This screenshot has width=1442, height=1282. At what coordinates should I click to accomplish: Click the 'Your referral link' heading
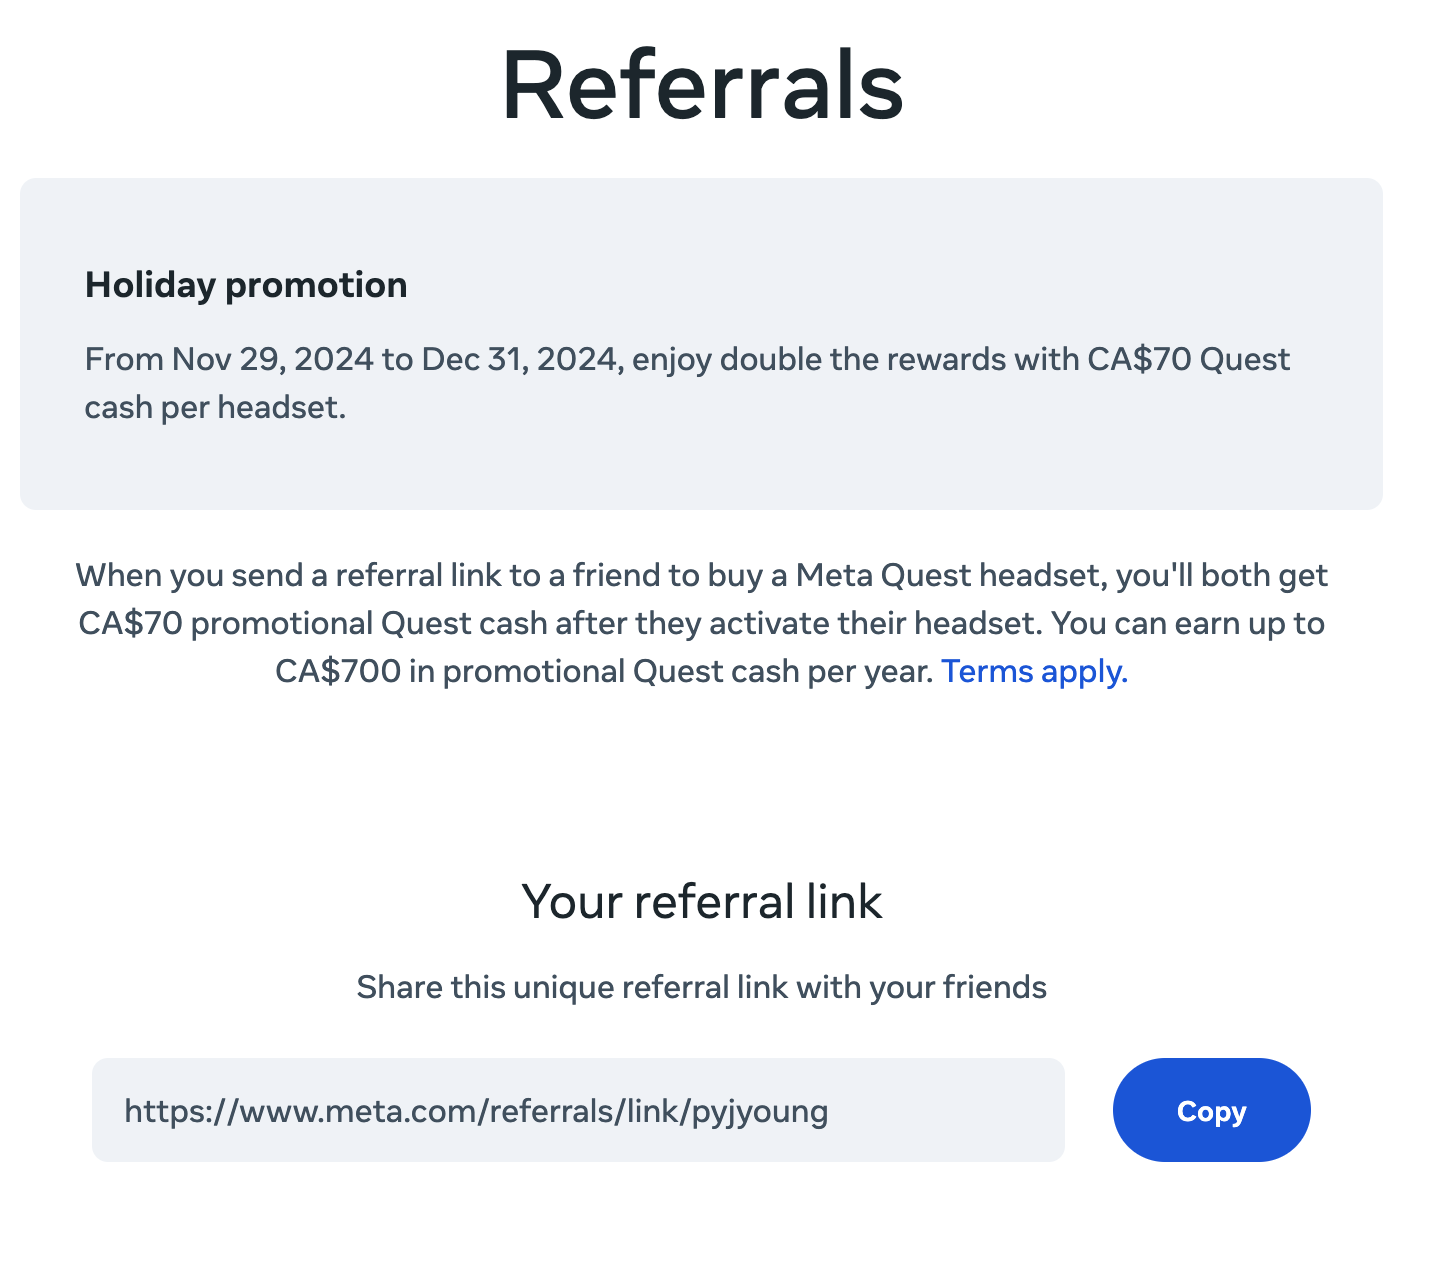tap(701, 901)
